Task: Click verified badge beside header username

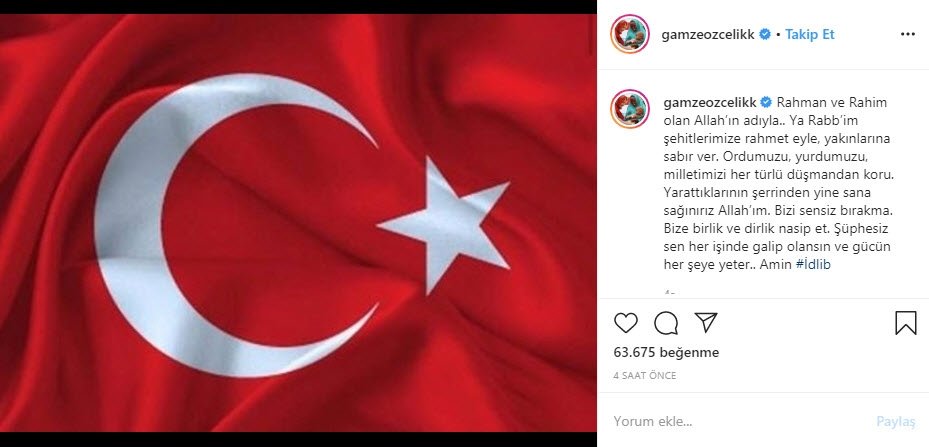Action: tap(765, 34)
